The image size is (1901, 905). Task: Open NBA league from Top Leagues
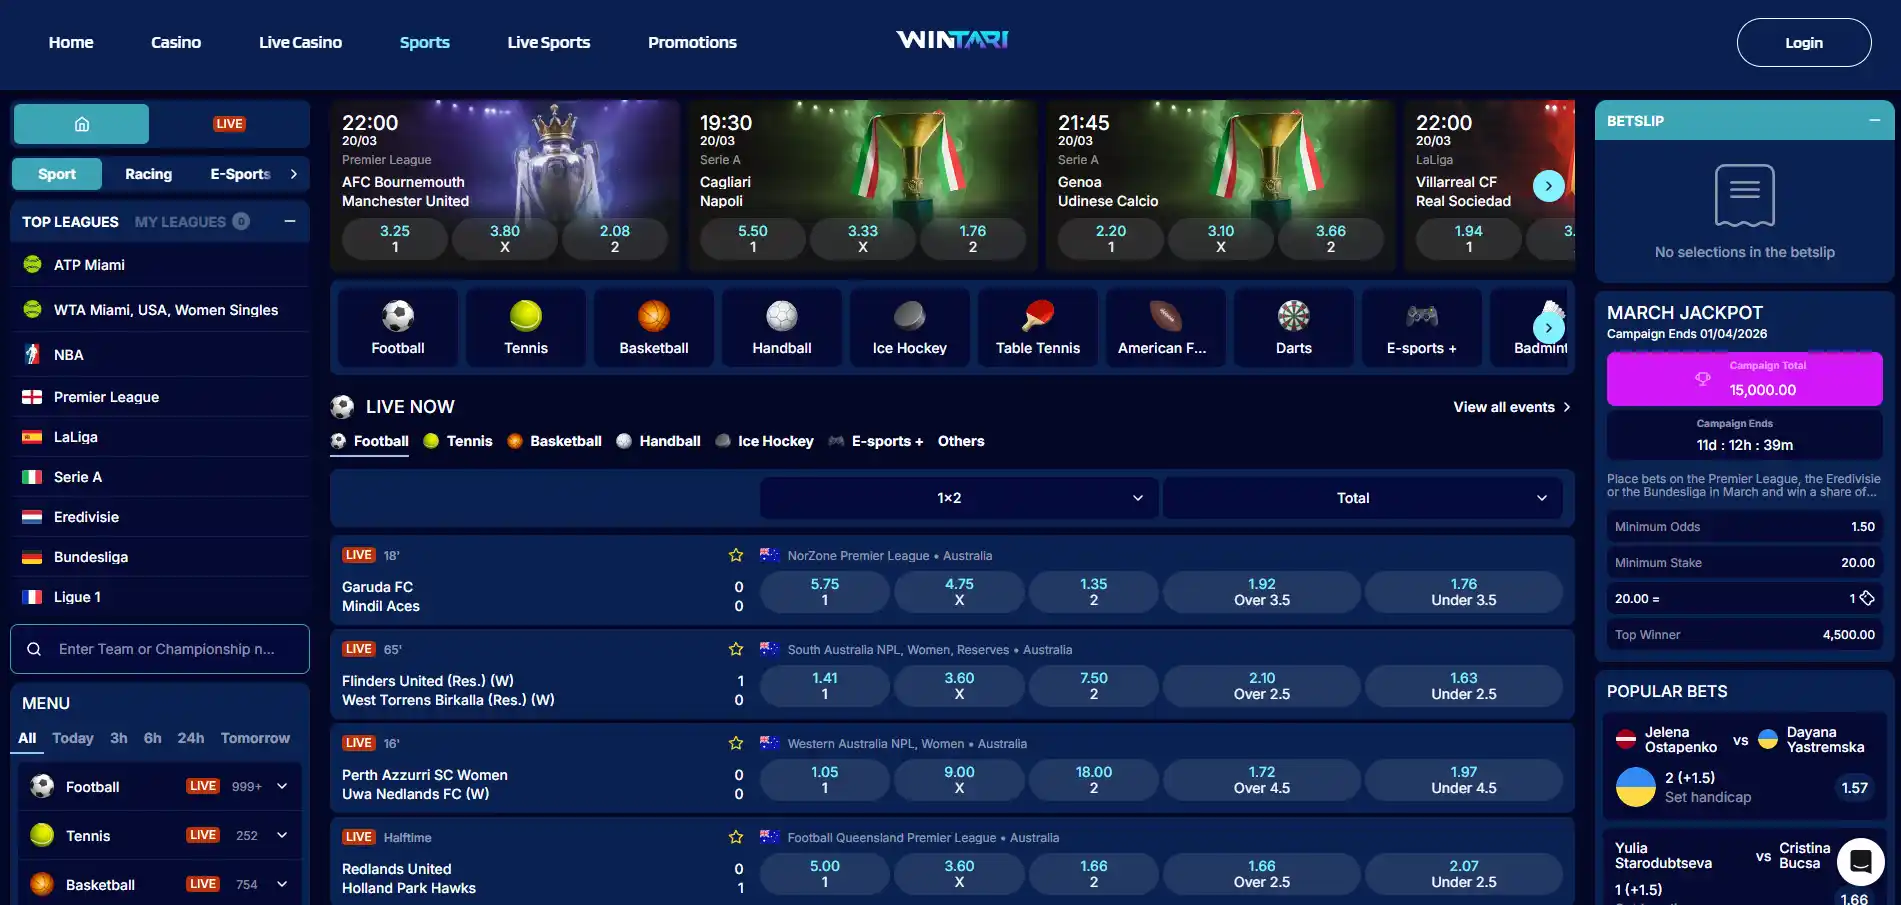coord(160,355)
